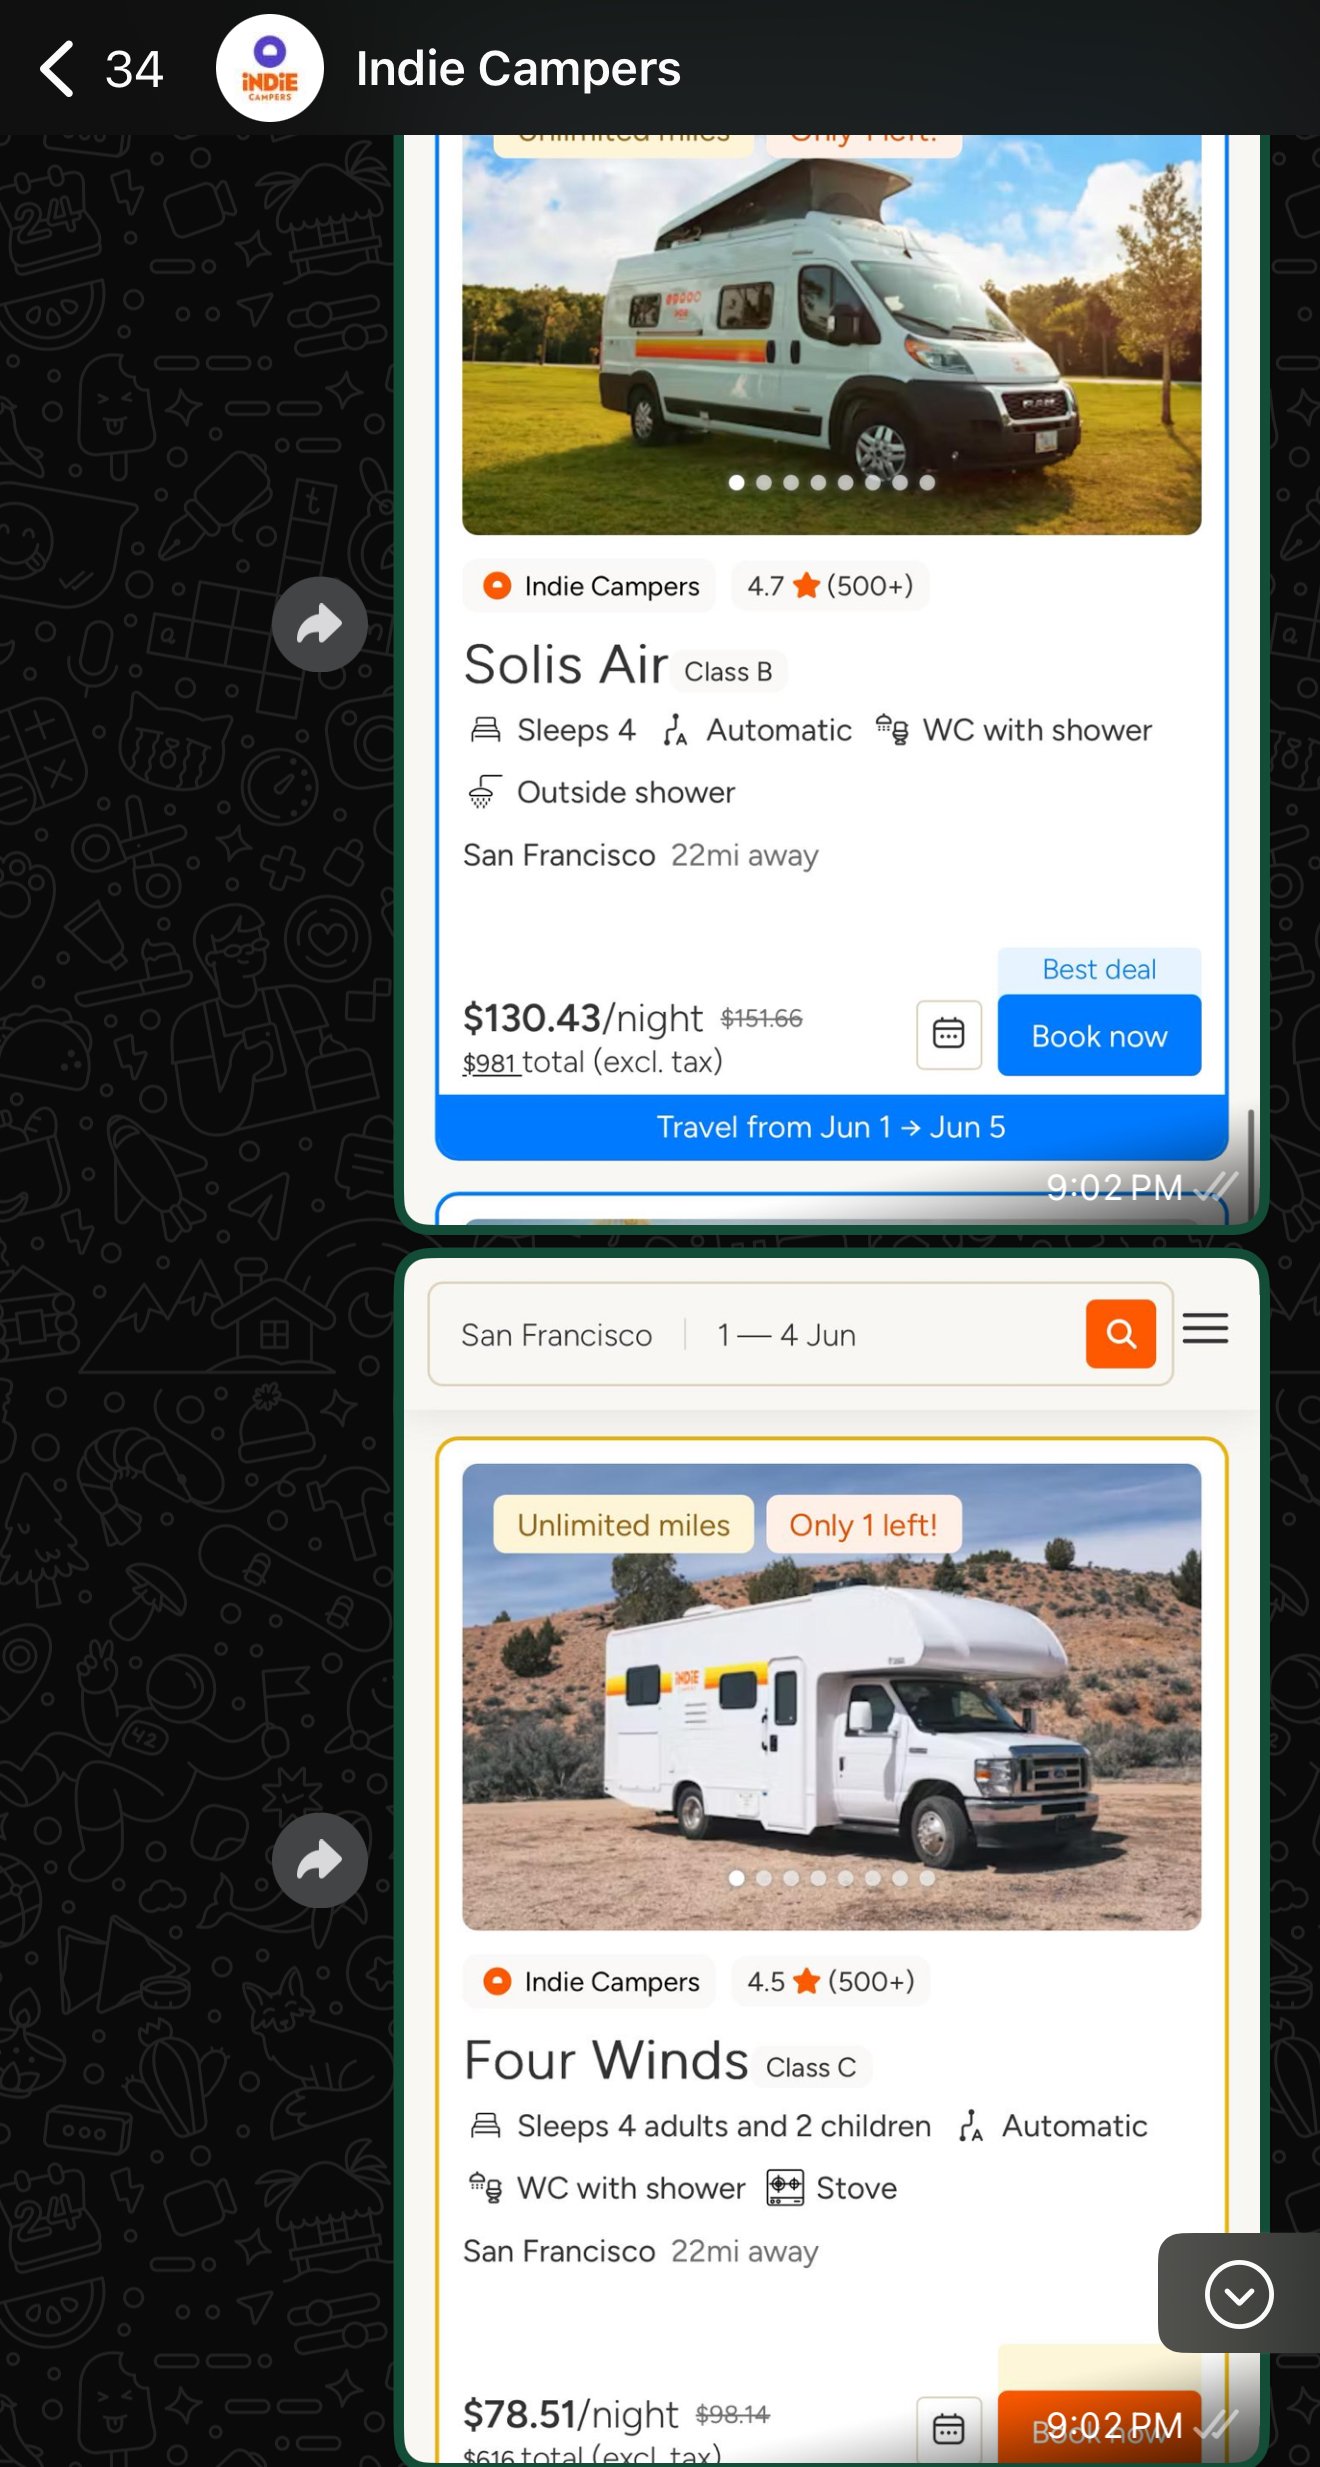Open the Solis Air camper photo
Screen dimensions: 1320x2467
[831, 335]
